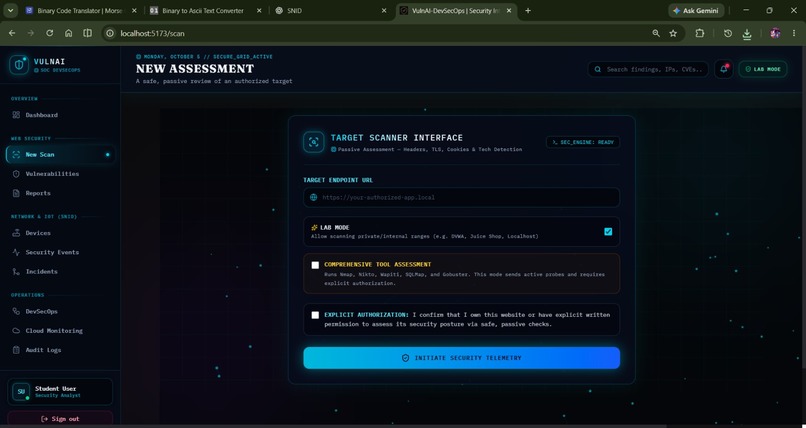
Task: Switch to Binary Code Translator tab
Action: coord(81,11)
